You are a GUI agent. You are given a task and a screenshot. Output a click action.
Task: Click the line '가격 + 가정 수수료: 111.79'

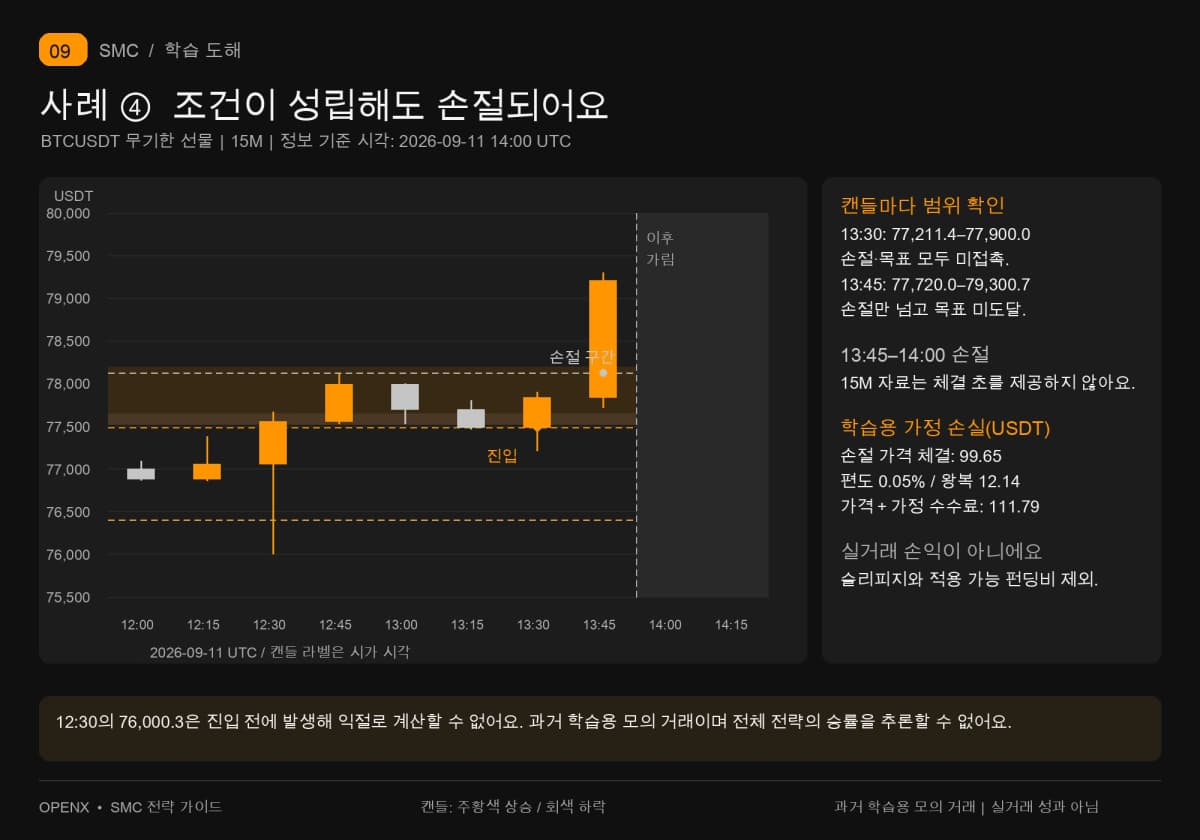(x=940, y=507)
